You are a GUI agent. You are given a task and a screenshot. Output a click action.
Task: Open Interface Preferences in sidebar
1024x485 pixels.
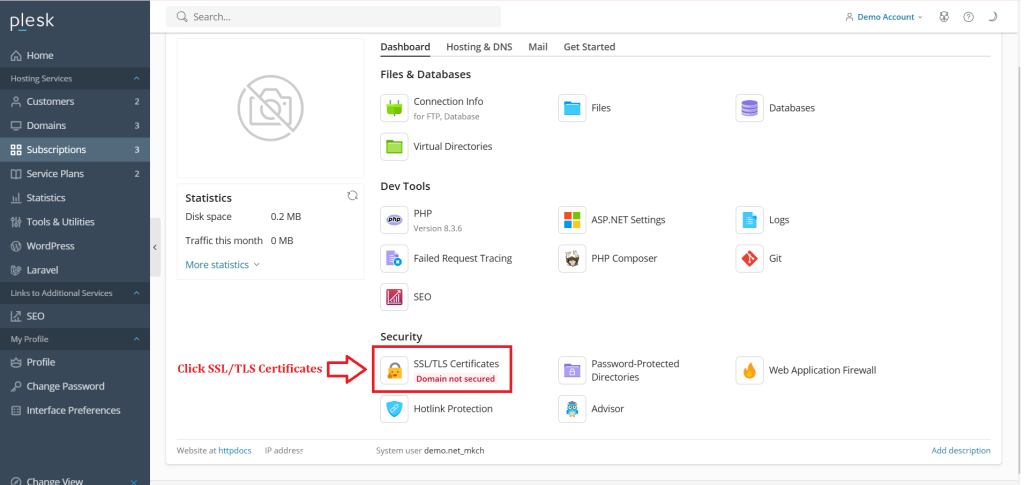point(75,411)
